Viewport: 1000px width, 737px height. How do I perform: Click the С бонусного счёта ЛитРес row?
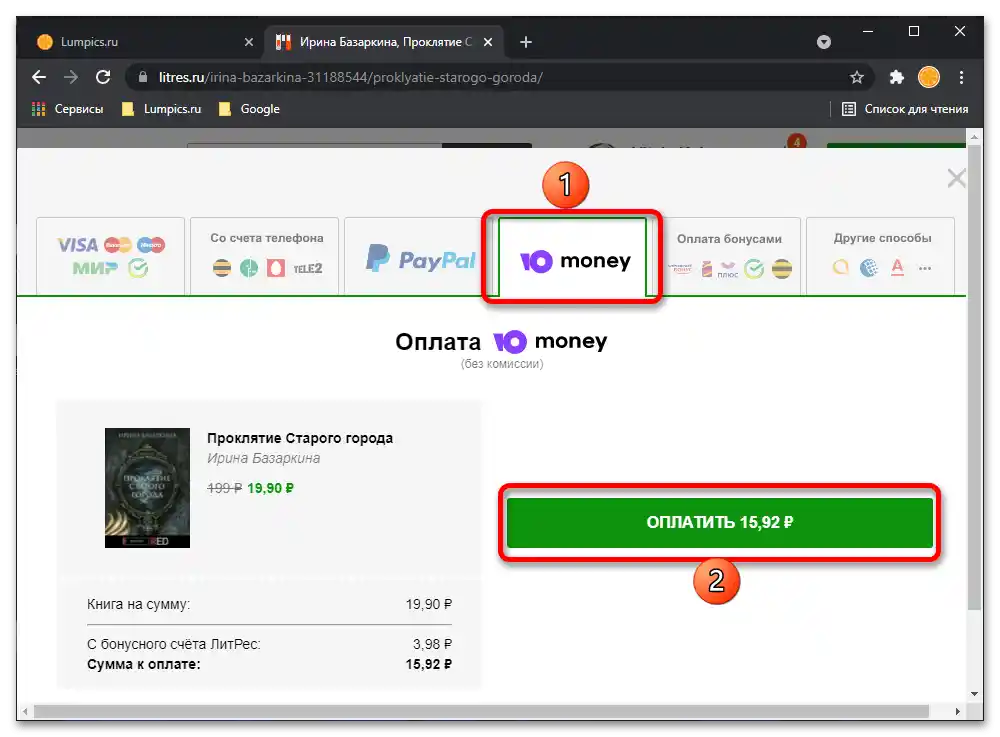pos(269,645)
